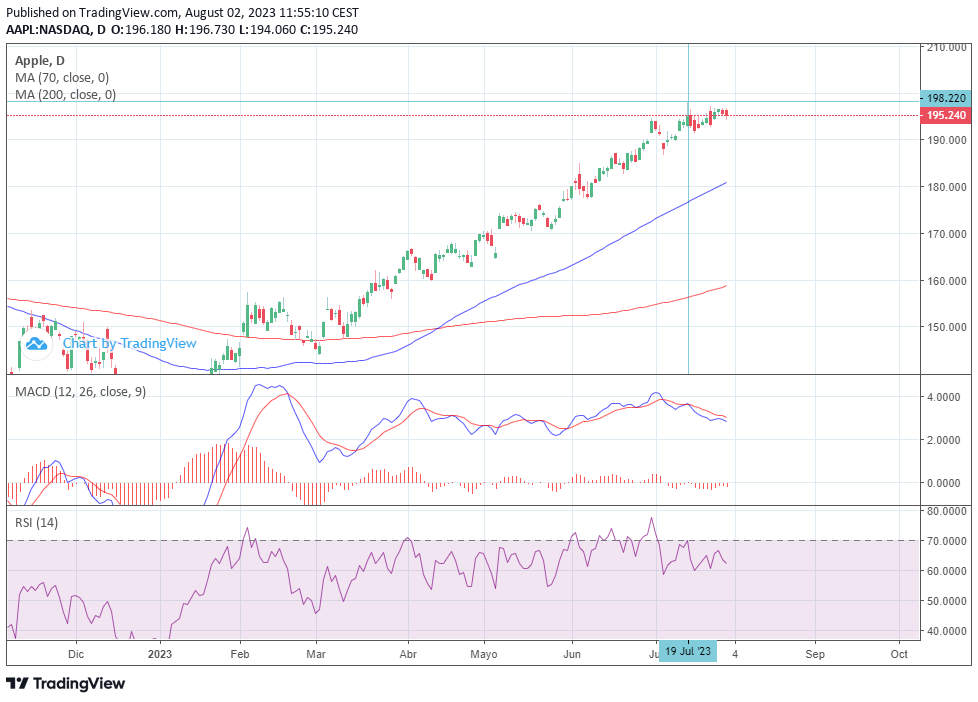Click the 'Mayo' label on the time axis
This screenshot has width=978, height=702.
click(x=484, y=654)
